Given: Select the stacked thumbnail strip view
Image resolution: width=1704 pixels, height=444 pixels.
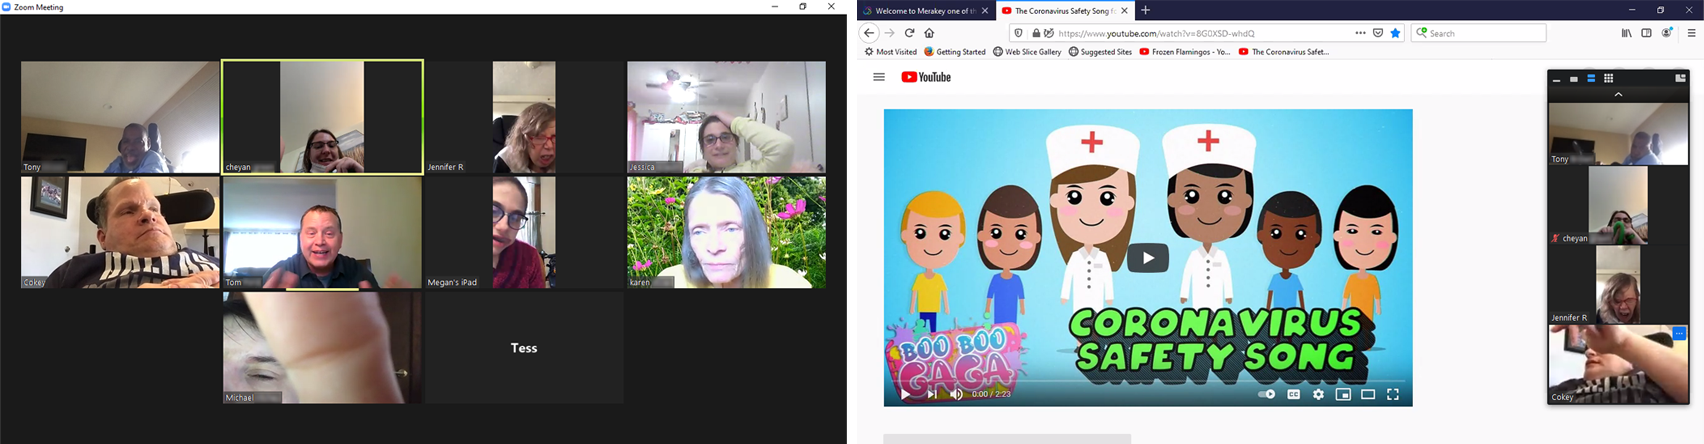Looking at the screenshot, I should pyautogui.click(x=1591, y=78).
